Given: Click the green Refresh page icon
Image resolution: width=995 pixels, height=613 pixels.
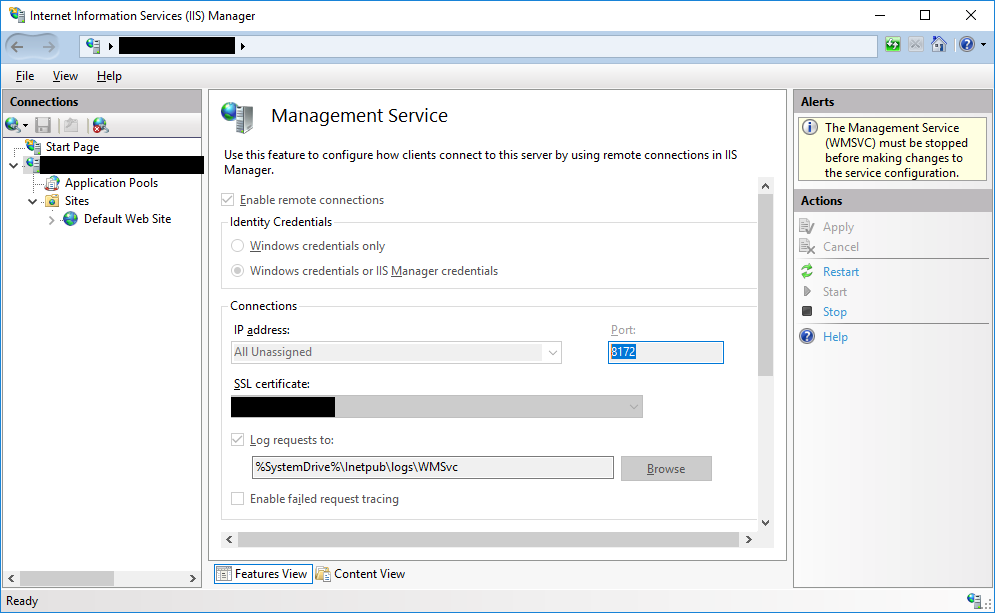Looking at the screenshot, I should 893,44.
